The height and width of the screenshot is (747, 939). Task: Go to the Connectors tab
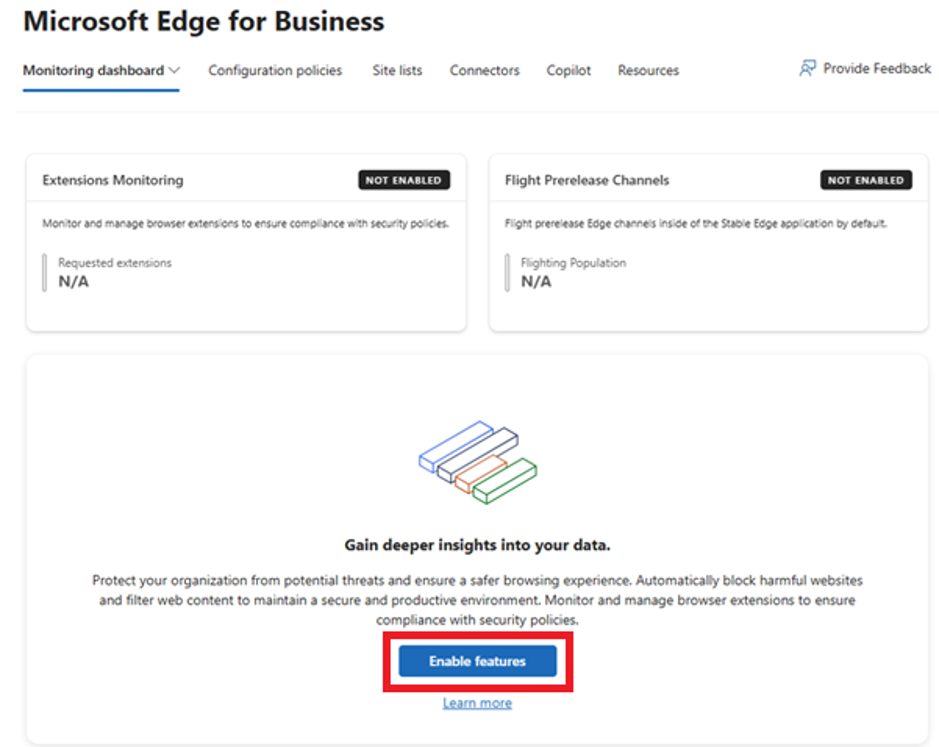tap(484, 71)
